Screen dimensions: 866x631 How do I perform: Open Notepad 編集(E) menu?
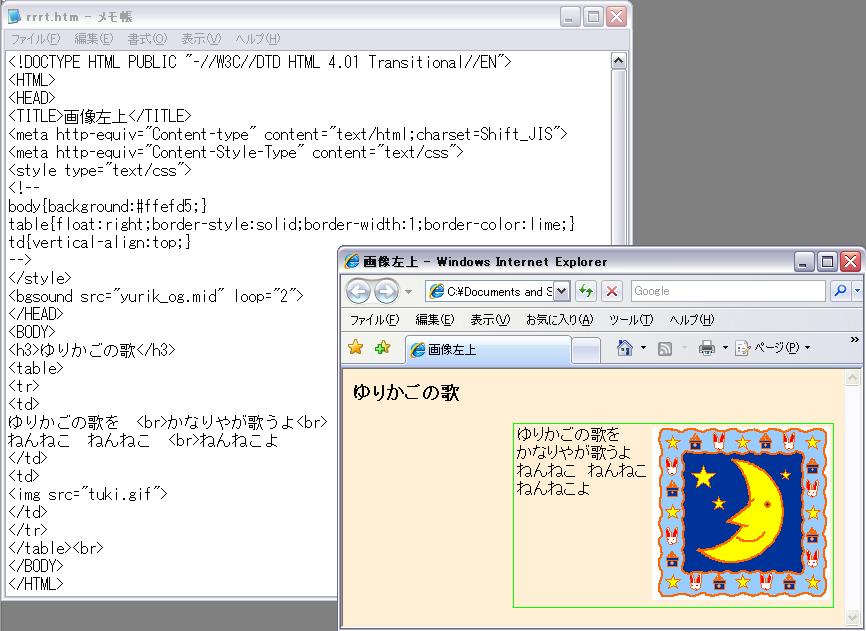94,39
